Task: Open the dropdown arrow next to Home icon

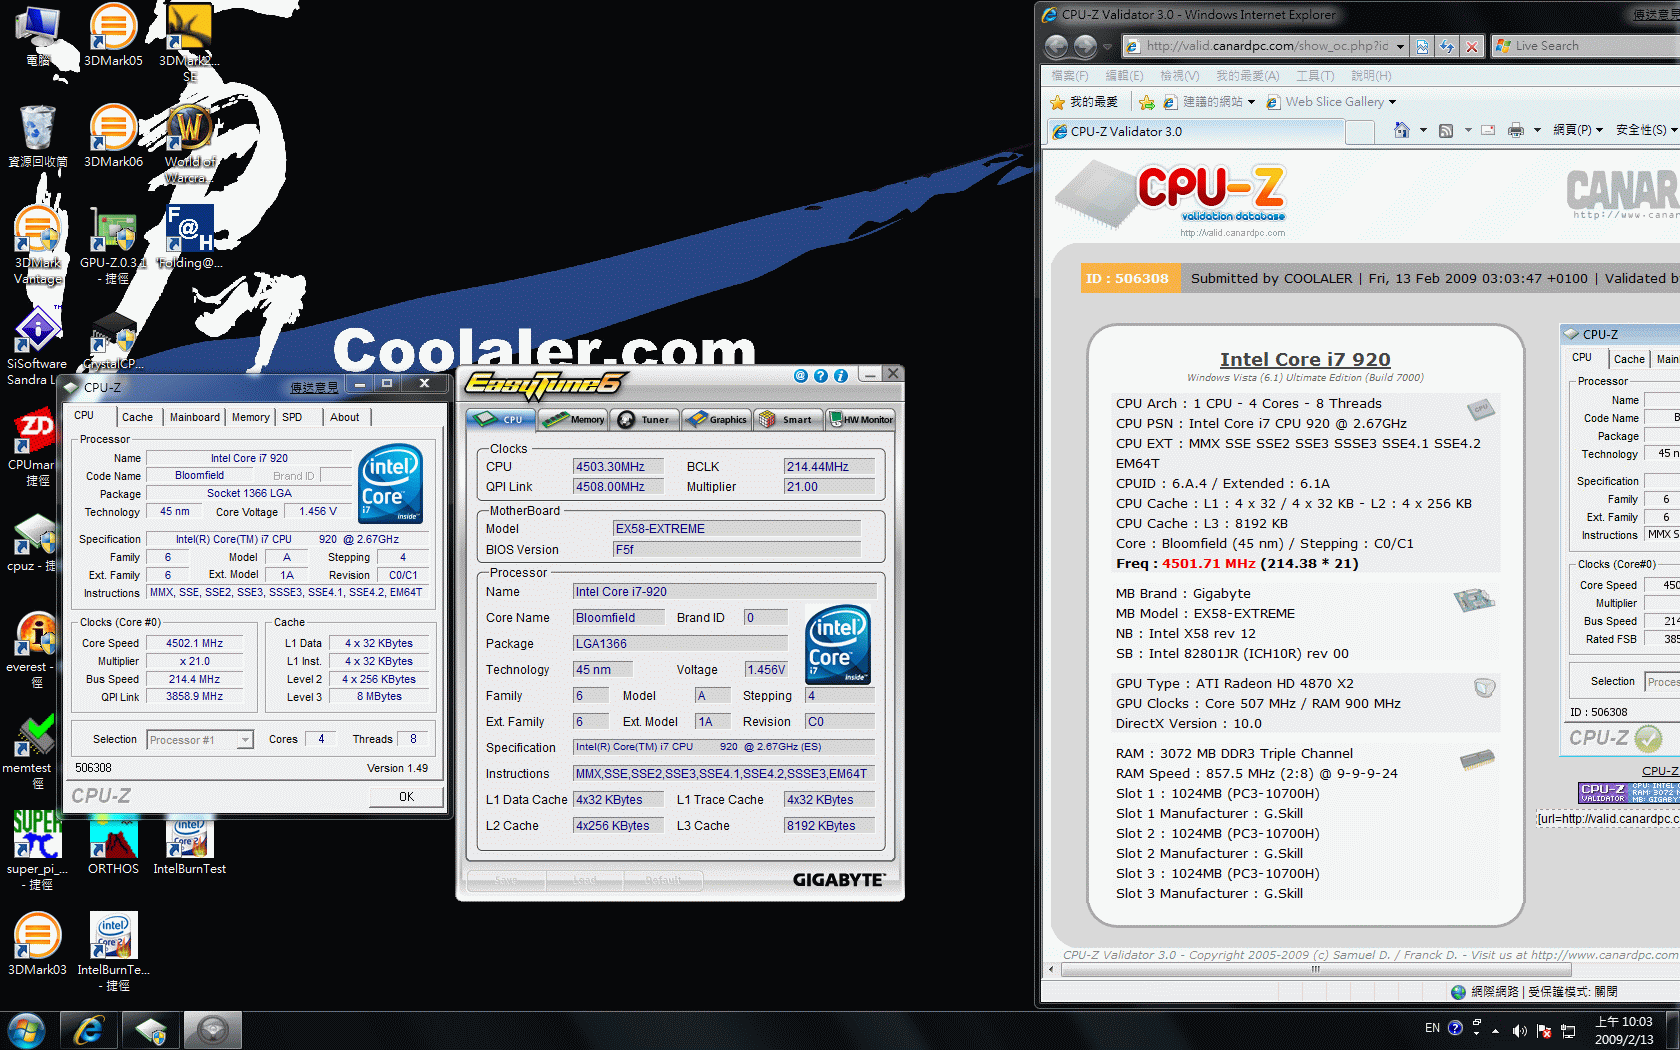Action: coord(1423,130)
